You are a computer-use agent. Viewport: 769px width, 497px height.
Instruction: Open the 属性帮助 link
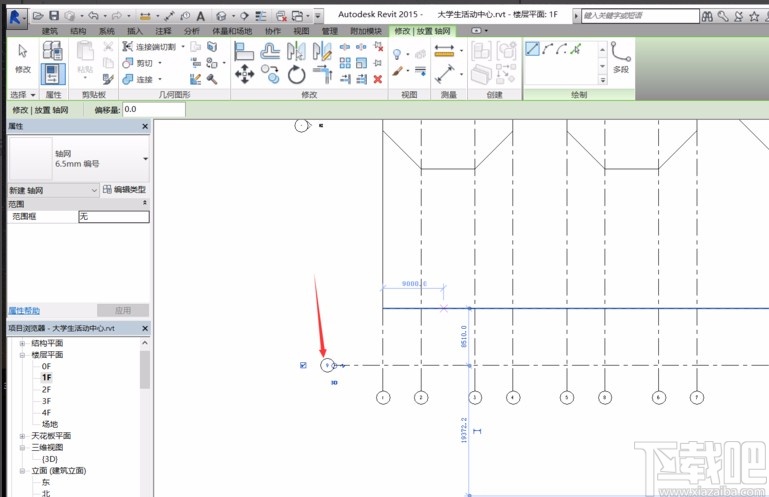pyautogui.click(x=24, y=311)
